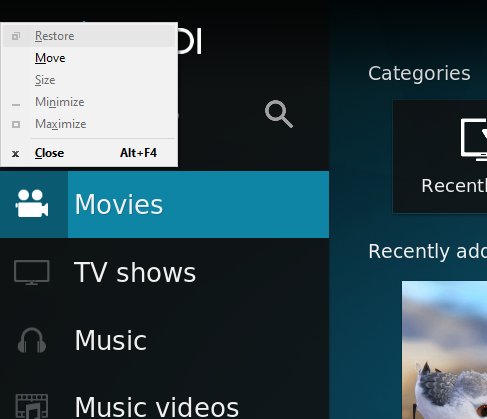
Task: Click the Categories heading
Action: 419,73
